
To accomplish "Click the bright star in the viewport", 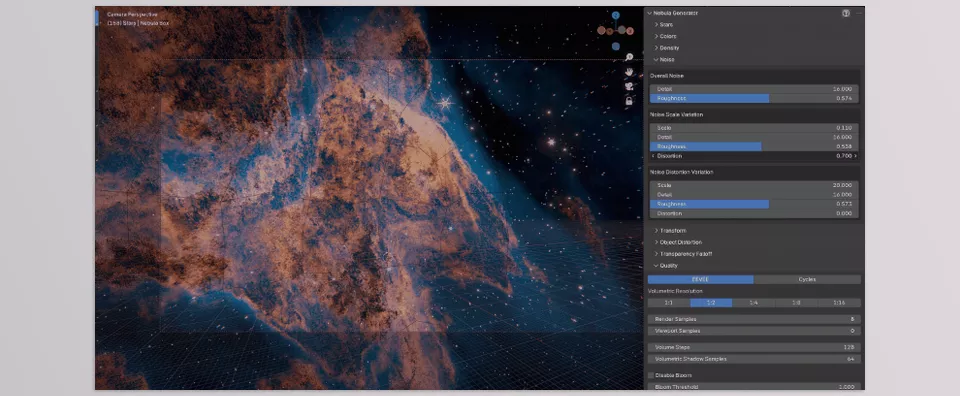I will (x=444, y=103).
